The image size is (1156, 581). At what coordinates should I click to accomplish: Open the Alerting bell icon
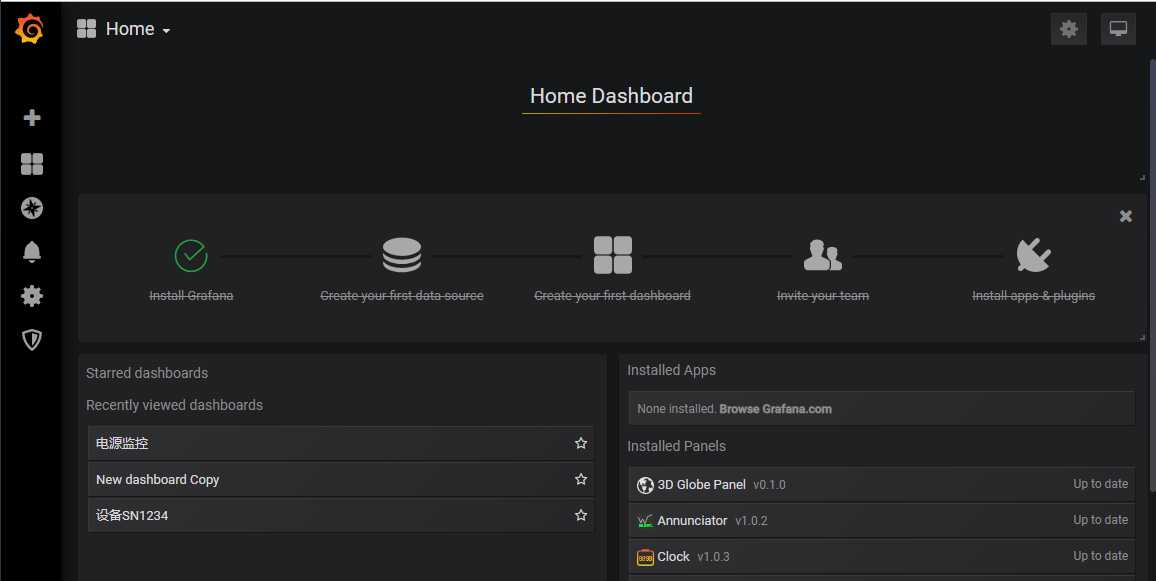32,252
